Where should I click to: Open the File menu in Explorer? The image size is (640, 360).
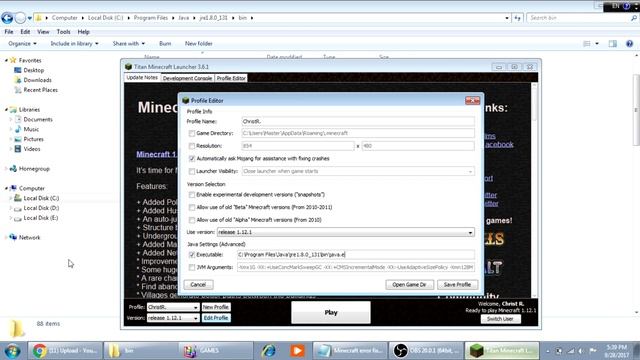tap(9, 32)
